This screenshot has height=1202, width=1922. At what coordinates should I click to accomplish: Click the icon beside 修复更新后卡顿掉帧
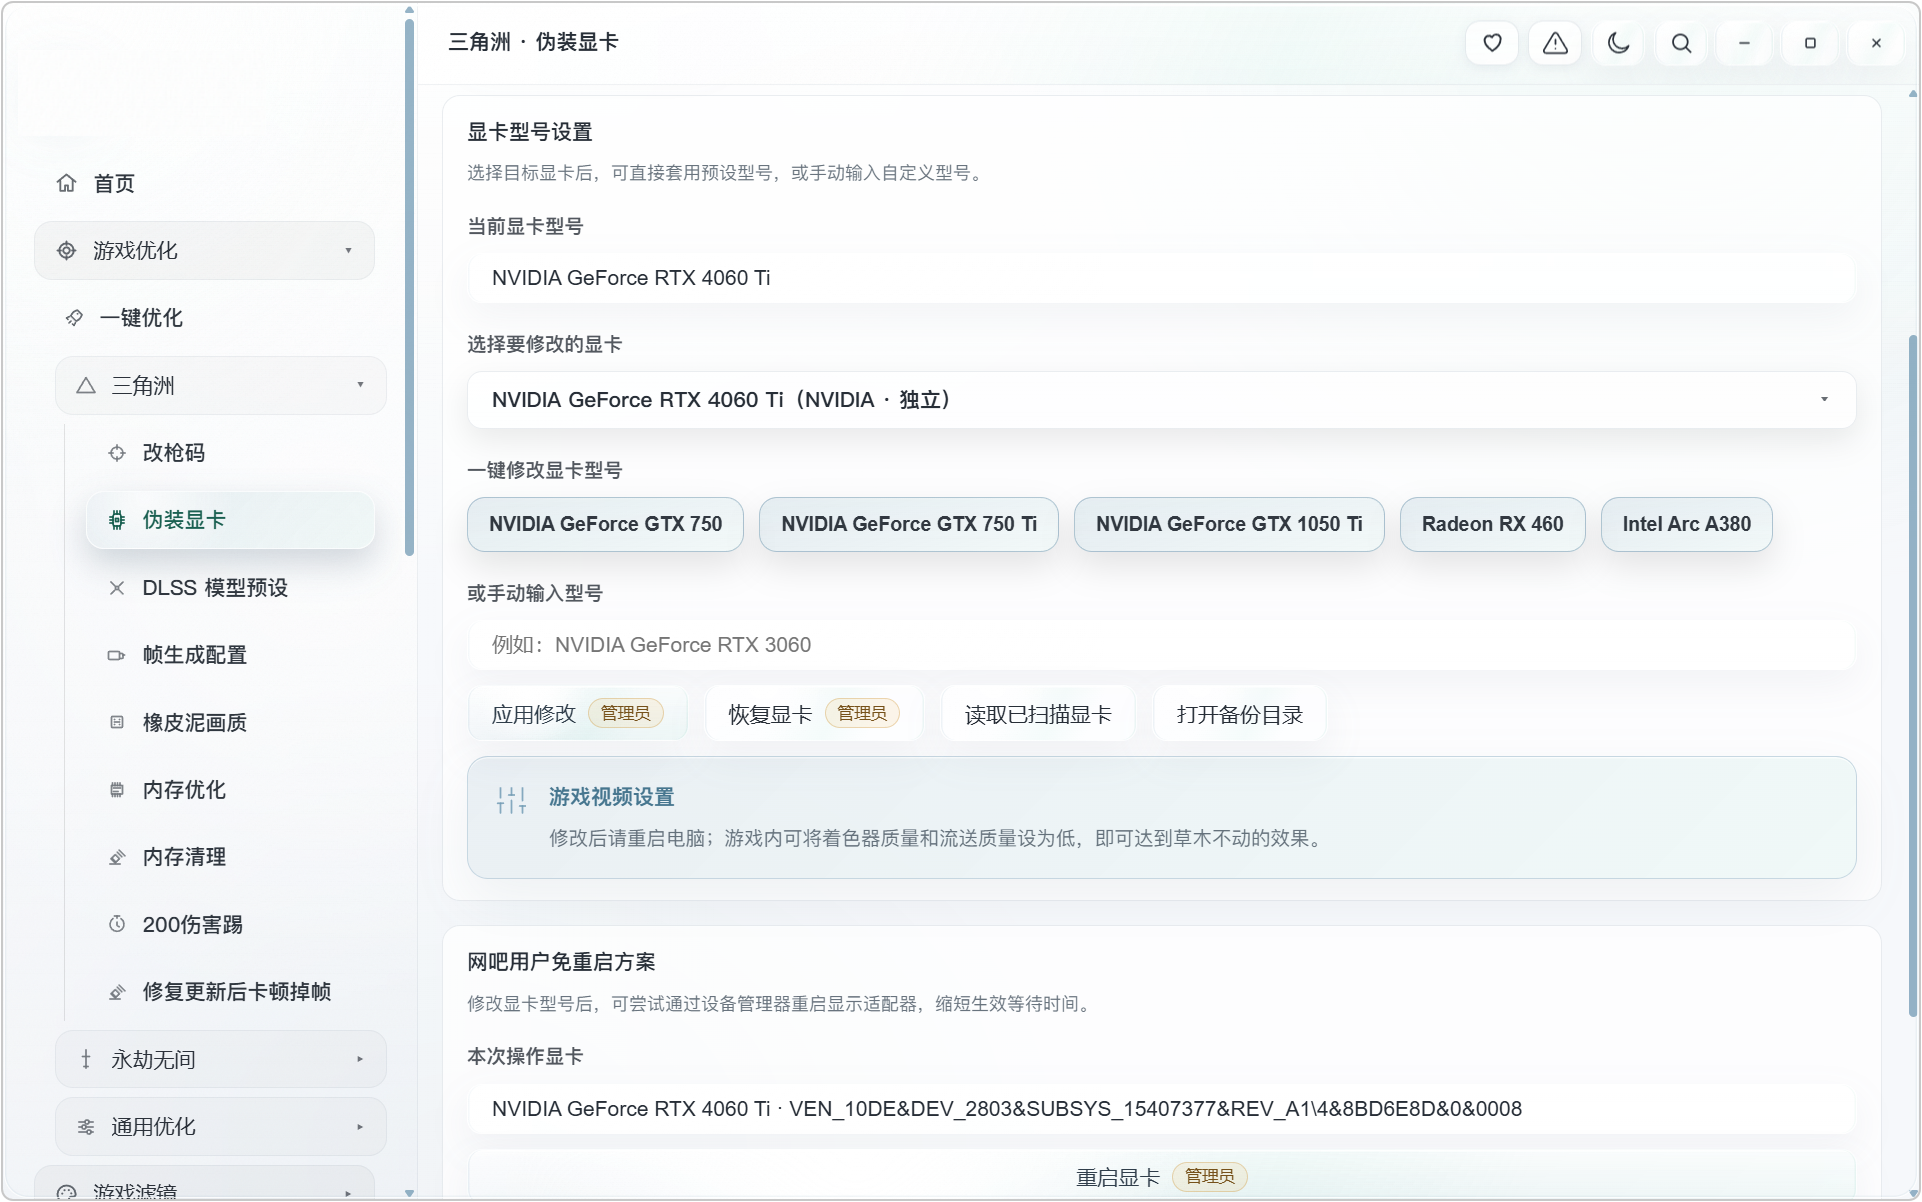tap(117, 992)
